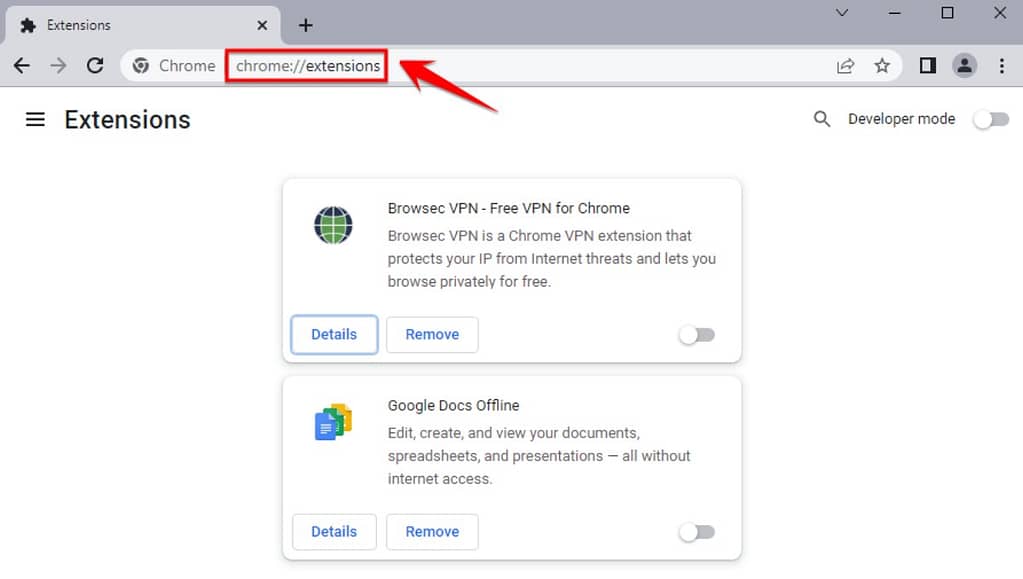Open the tab search chevron
1023x579 pixels.
point(842,12)
